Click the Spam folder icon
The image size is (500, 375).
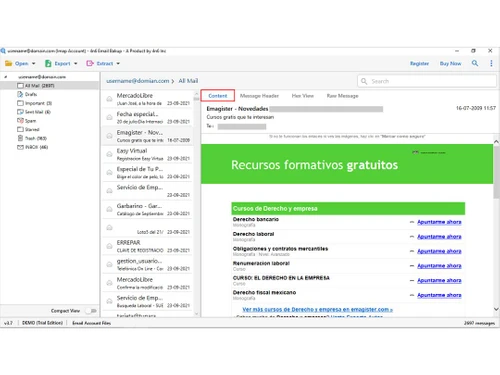tap(20, 120)
